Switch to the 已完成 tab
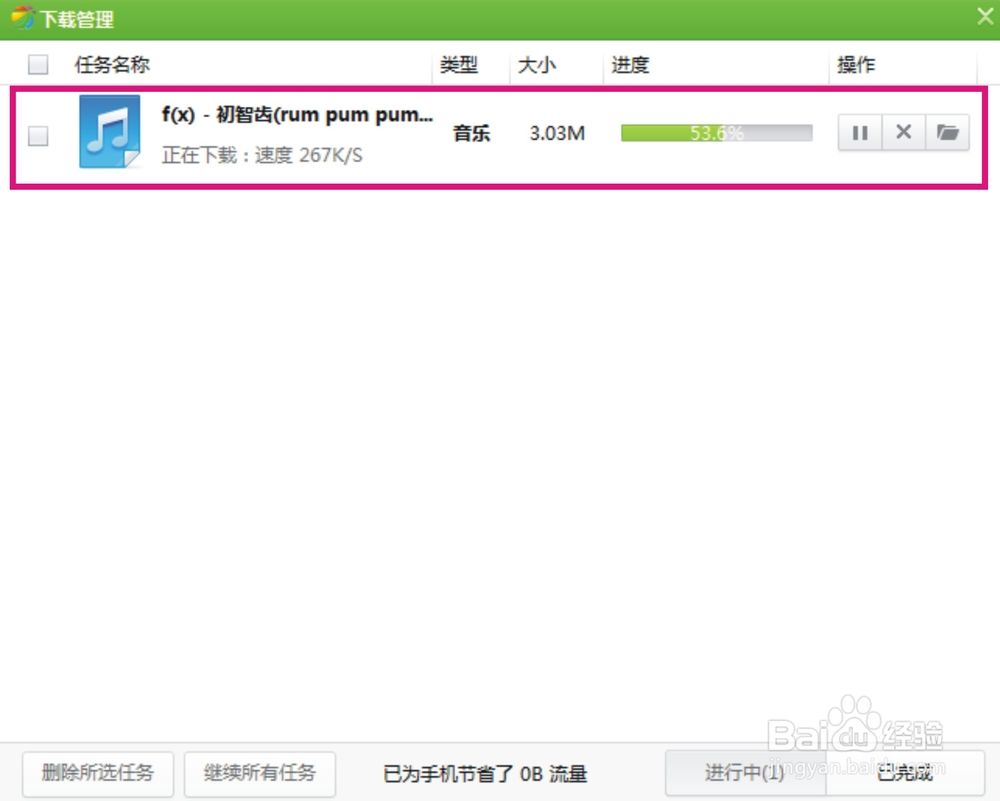 click(905, 773)
